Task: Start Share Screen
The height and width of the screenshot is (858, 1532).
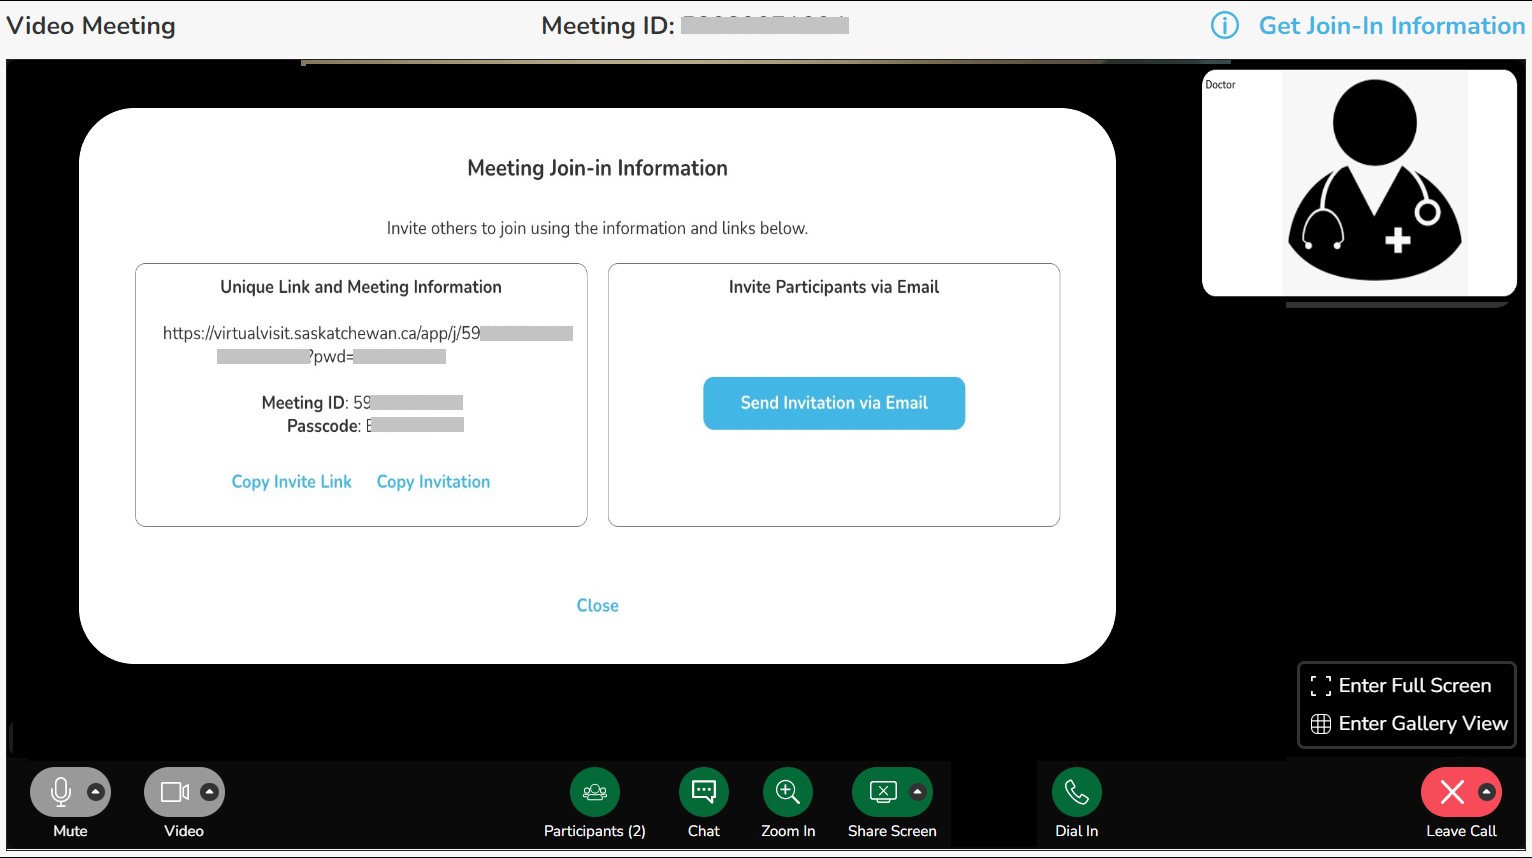Action: (x=883, y=792)
